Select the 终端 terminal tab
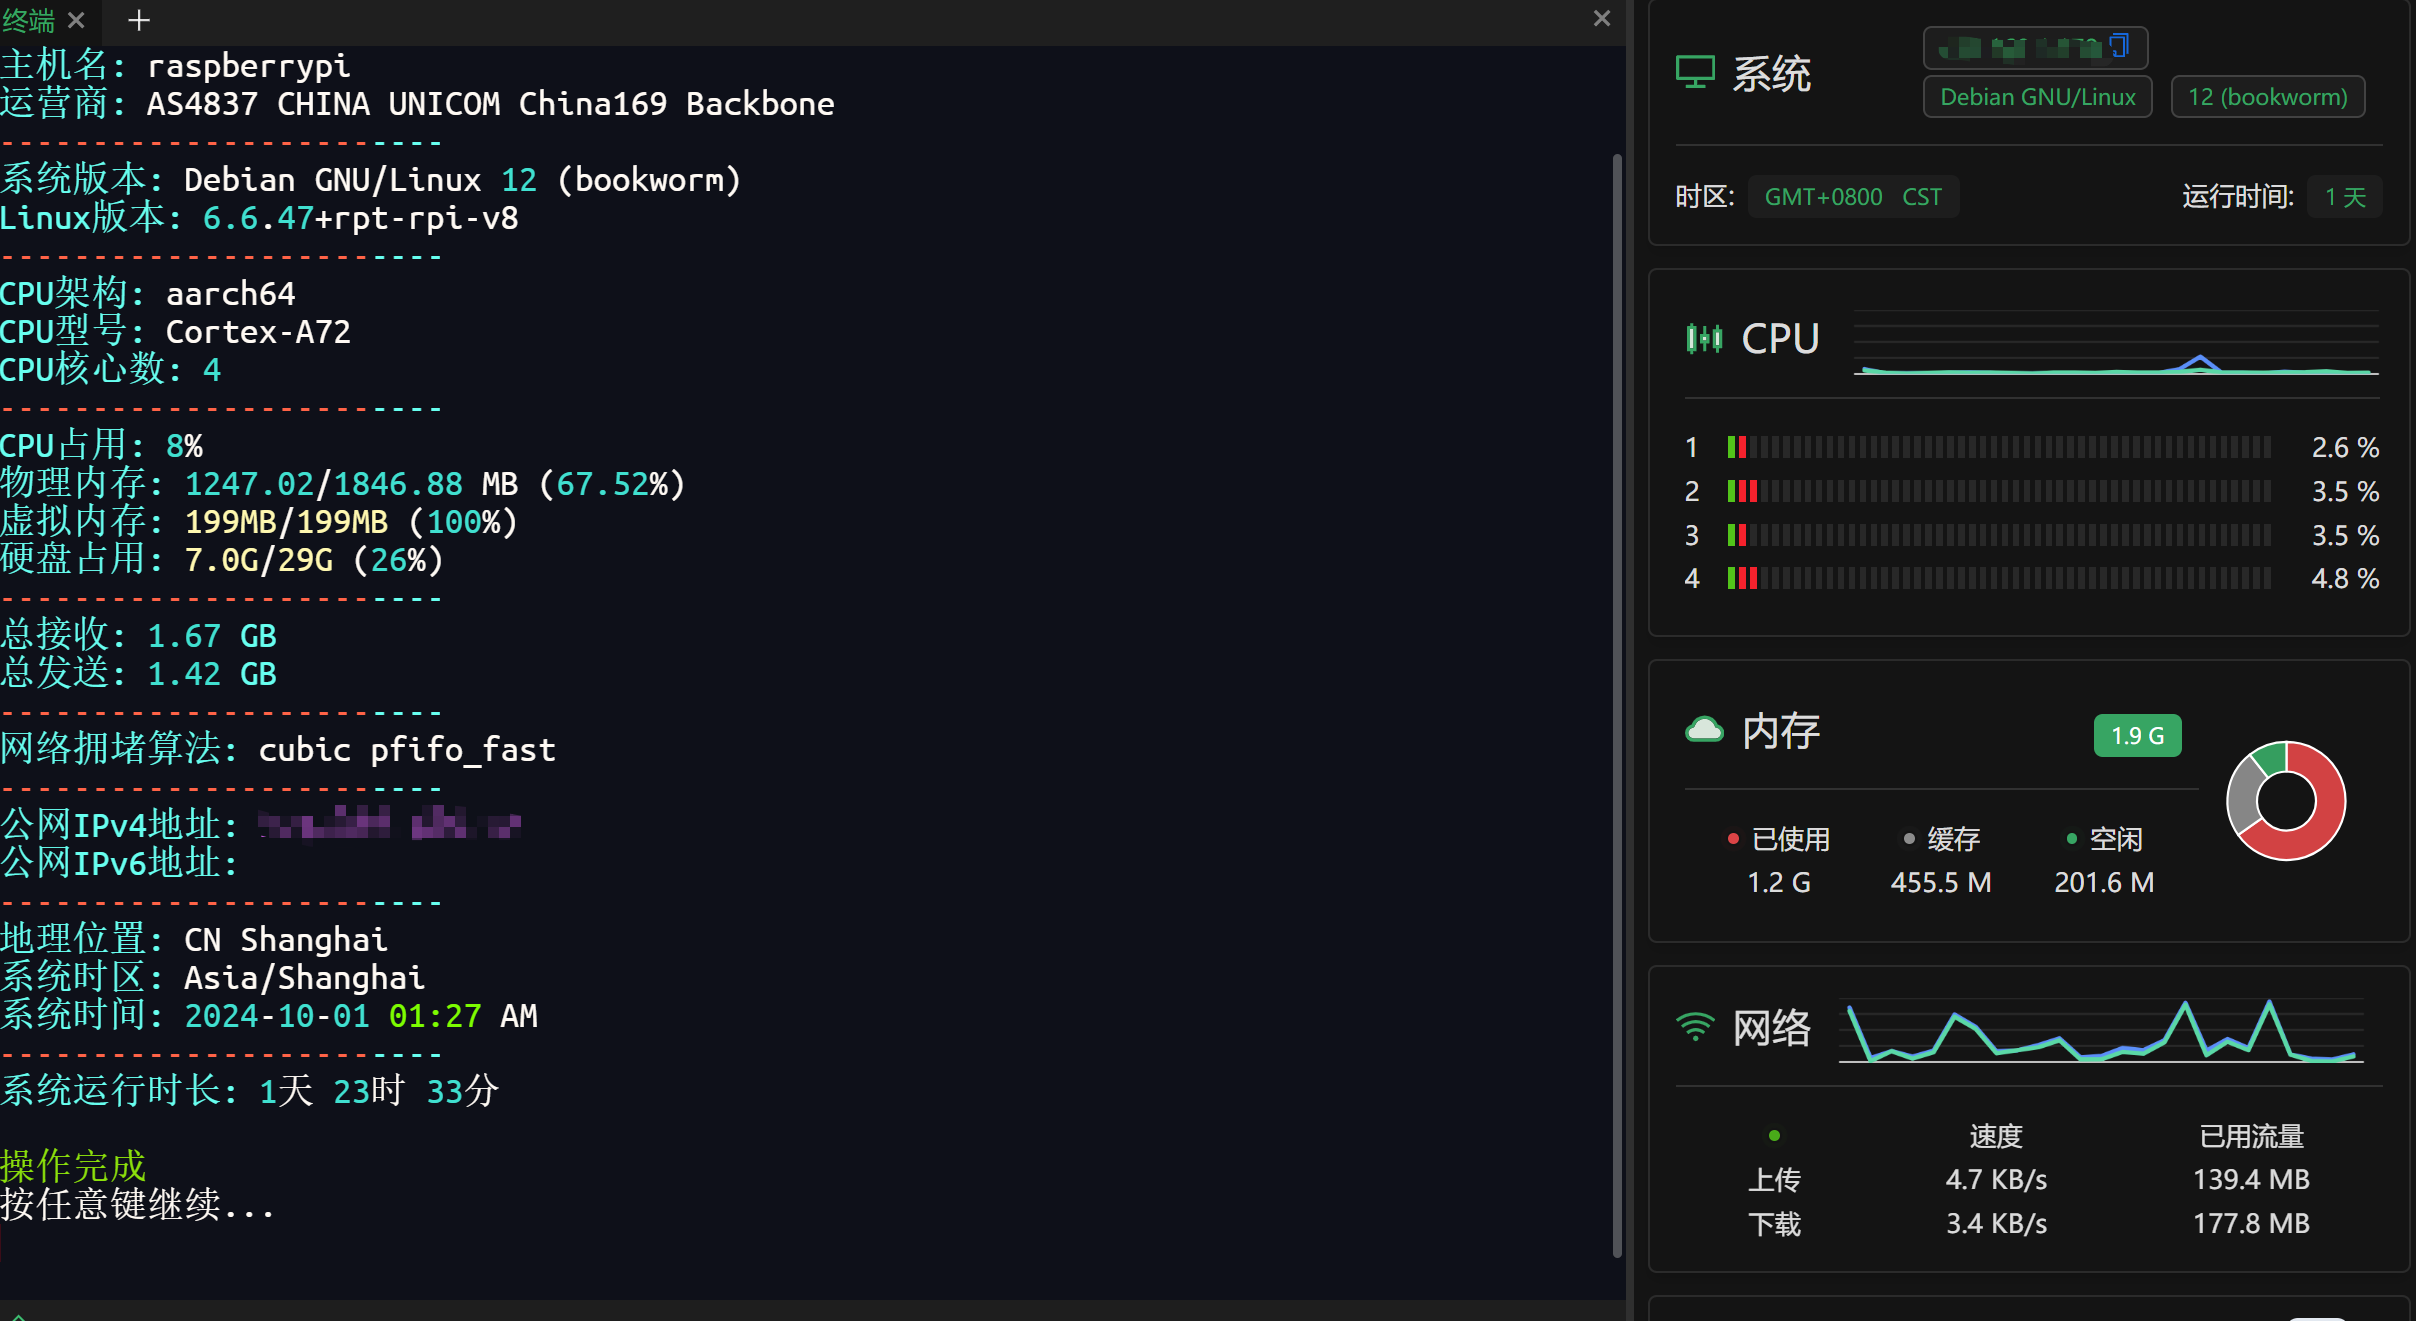Image resolution: width=2416 pixels, height=1321 pixels. click(x=30, y=20)
